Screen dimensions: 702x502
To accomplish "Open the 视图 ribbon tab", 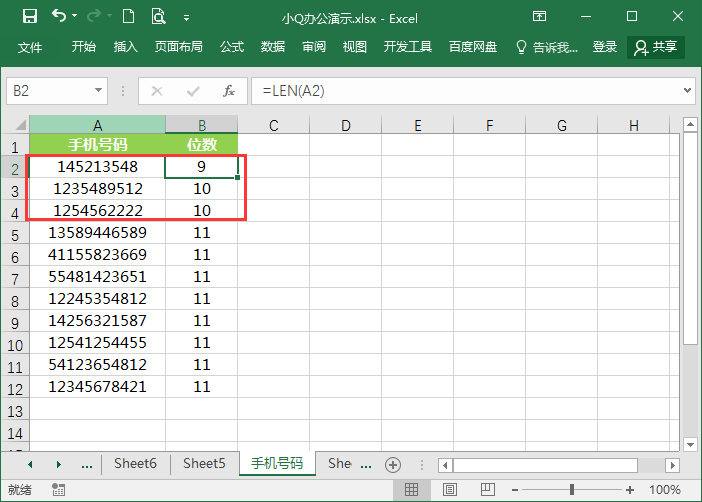I will coord(355,47).
